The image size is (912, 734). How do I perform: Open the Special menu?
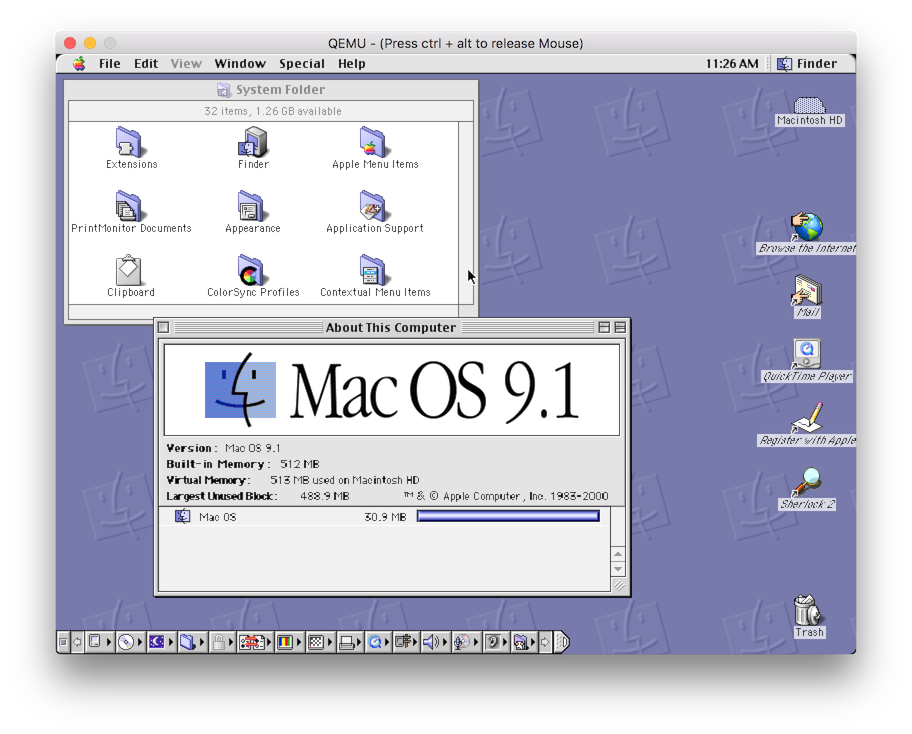point(301,63)
